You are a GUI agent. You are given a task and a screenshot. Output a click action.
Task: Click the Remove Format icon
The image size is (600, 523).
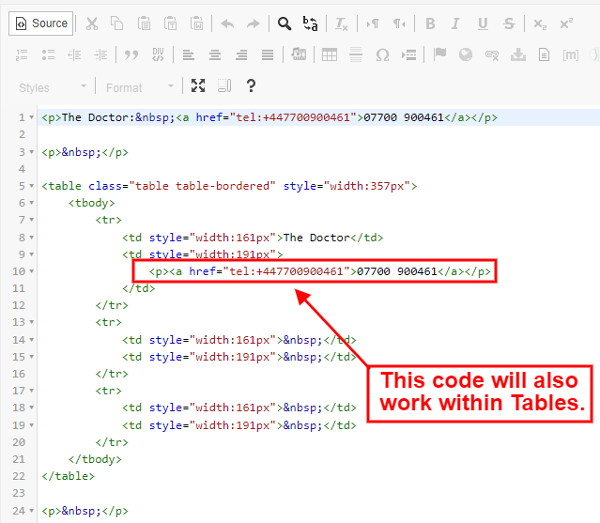pyautogui.click(x=341, y=24)
